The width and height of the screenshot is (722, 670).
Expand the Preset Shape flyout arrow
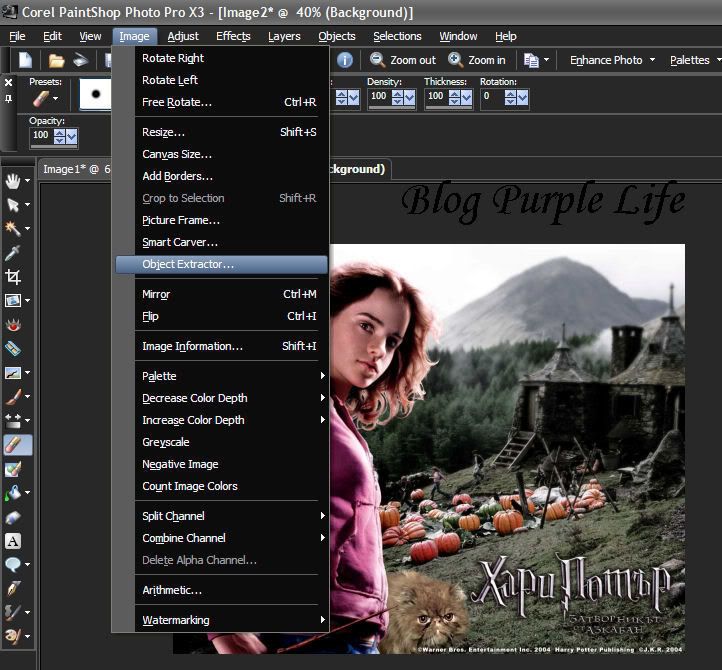(x=28, y=565)
